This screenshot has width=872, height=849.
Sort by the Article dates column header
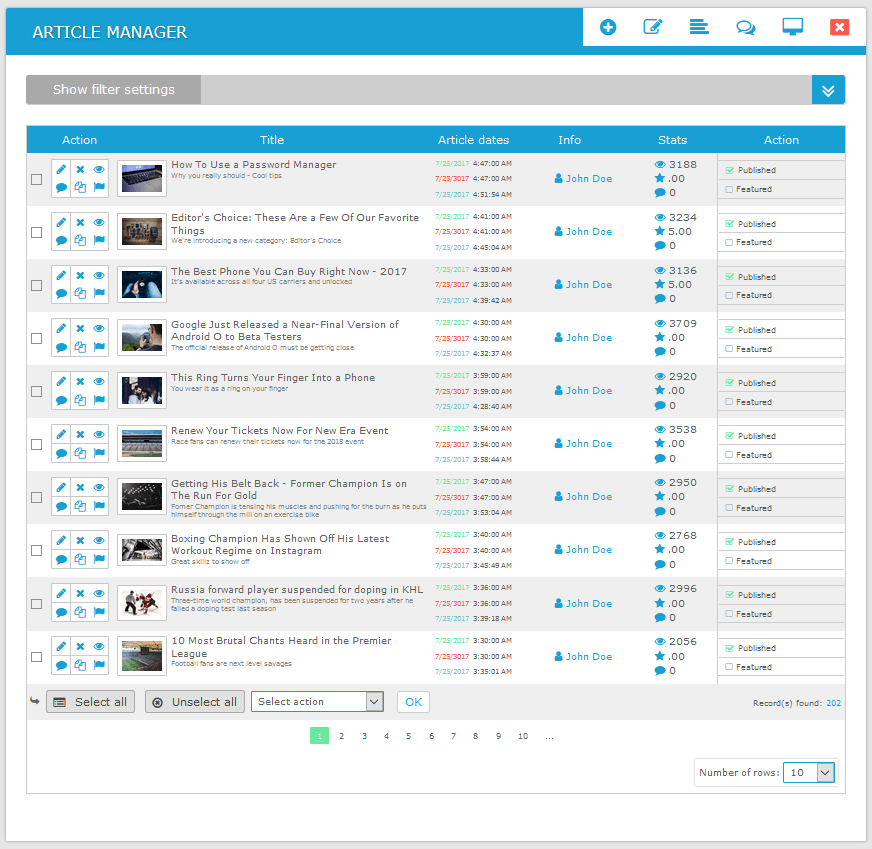(473, 140)
